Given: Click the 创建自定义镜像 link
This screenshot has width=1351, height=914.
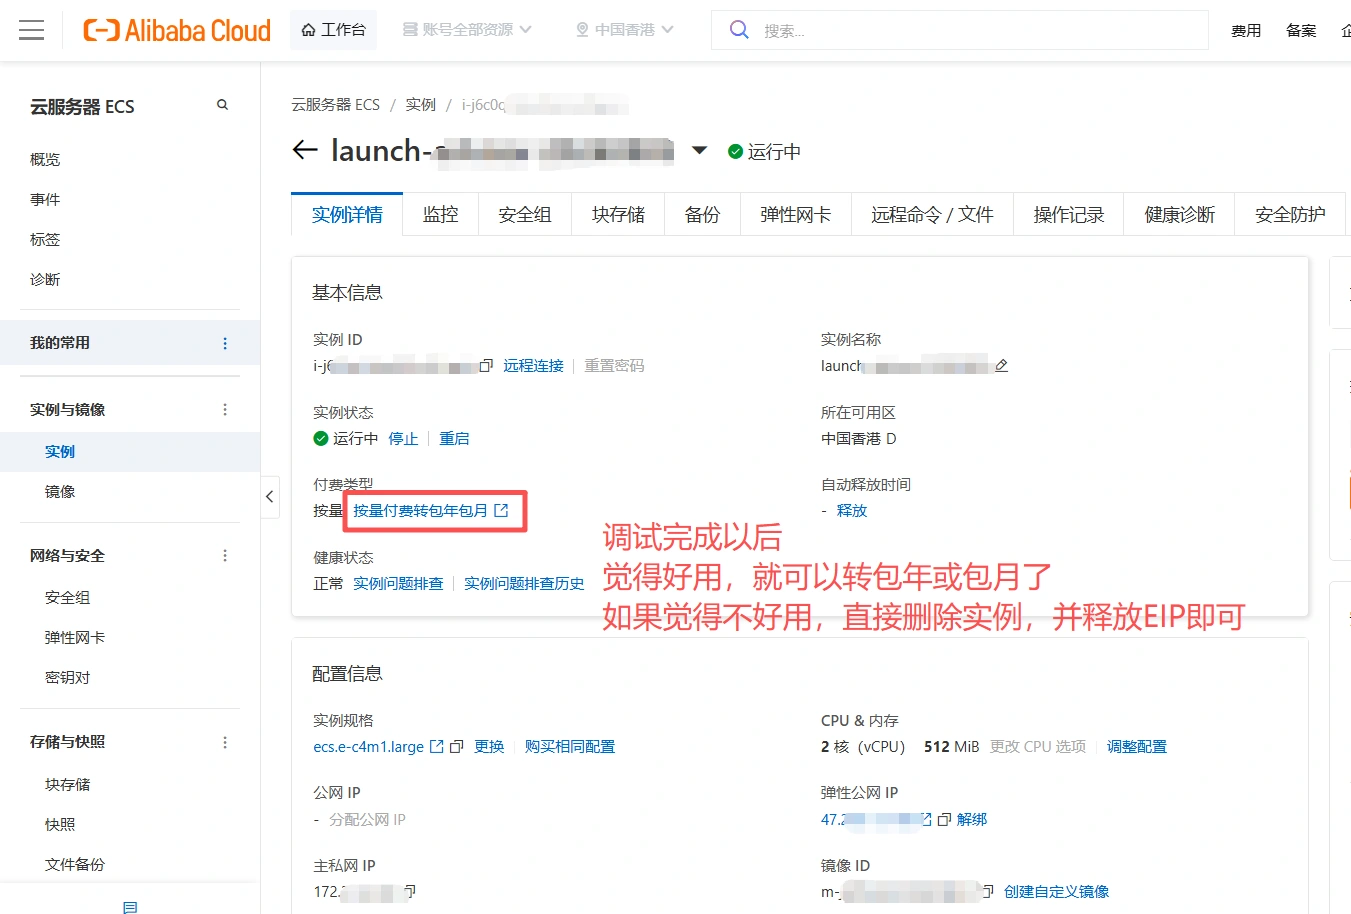Looking at the screenshot, I should (1057, 892).
